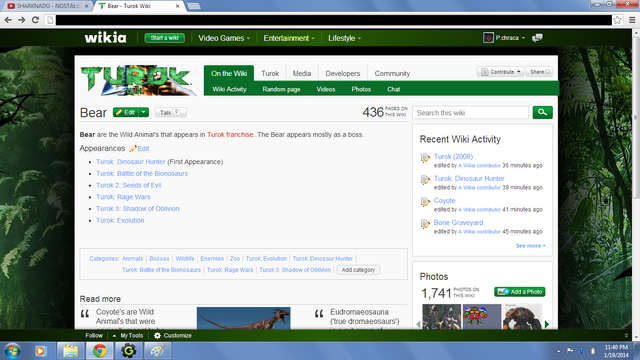Screen dimensions: 640x360
Task: Select the Turok navigation tab
Action: pyautogui.click(x=270, y=73)
